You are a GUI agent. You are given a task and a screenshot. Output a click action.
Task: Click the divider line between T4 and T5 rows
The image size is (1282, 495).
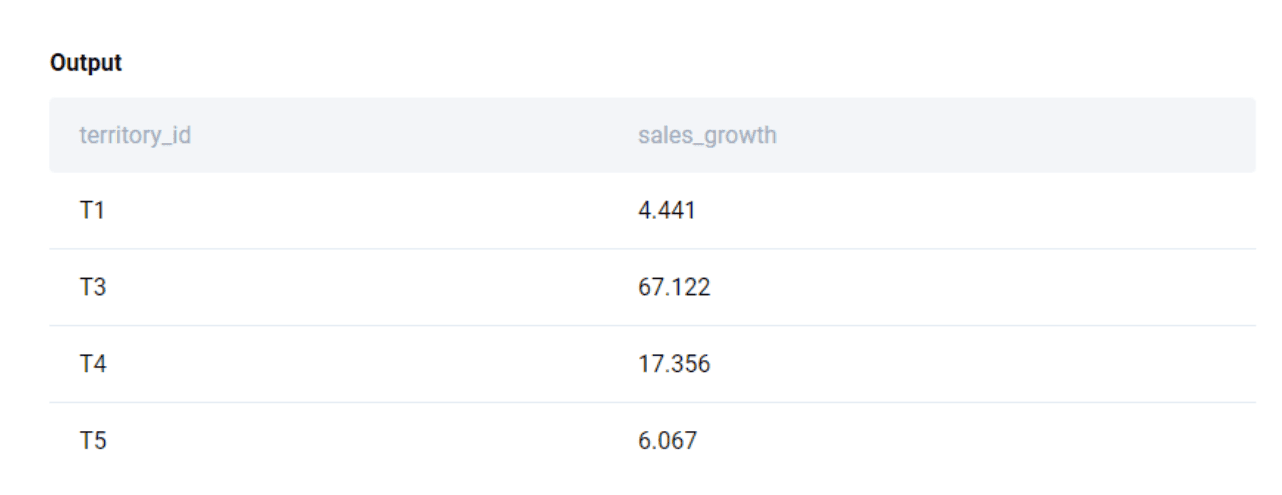tap(652, 402)
